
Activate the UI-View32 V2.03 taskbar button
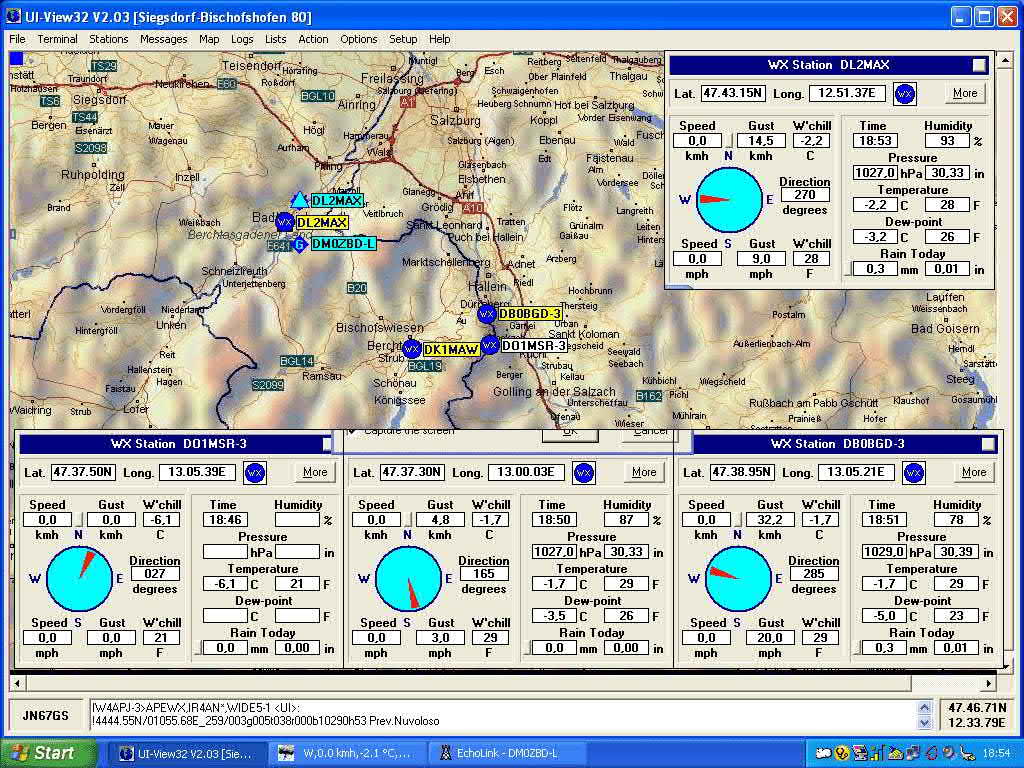coord(185,754)
